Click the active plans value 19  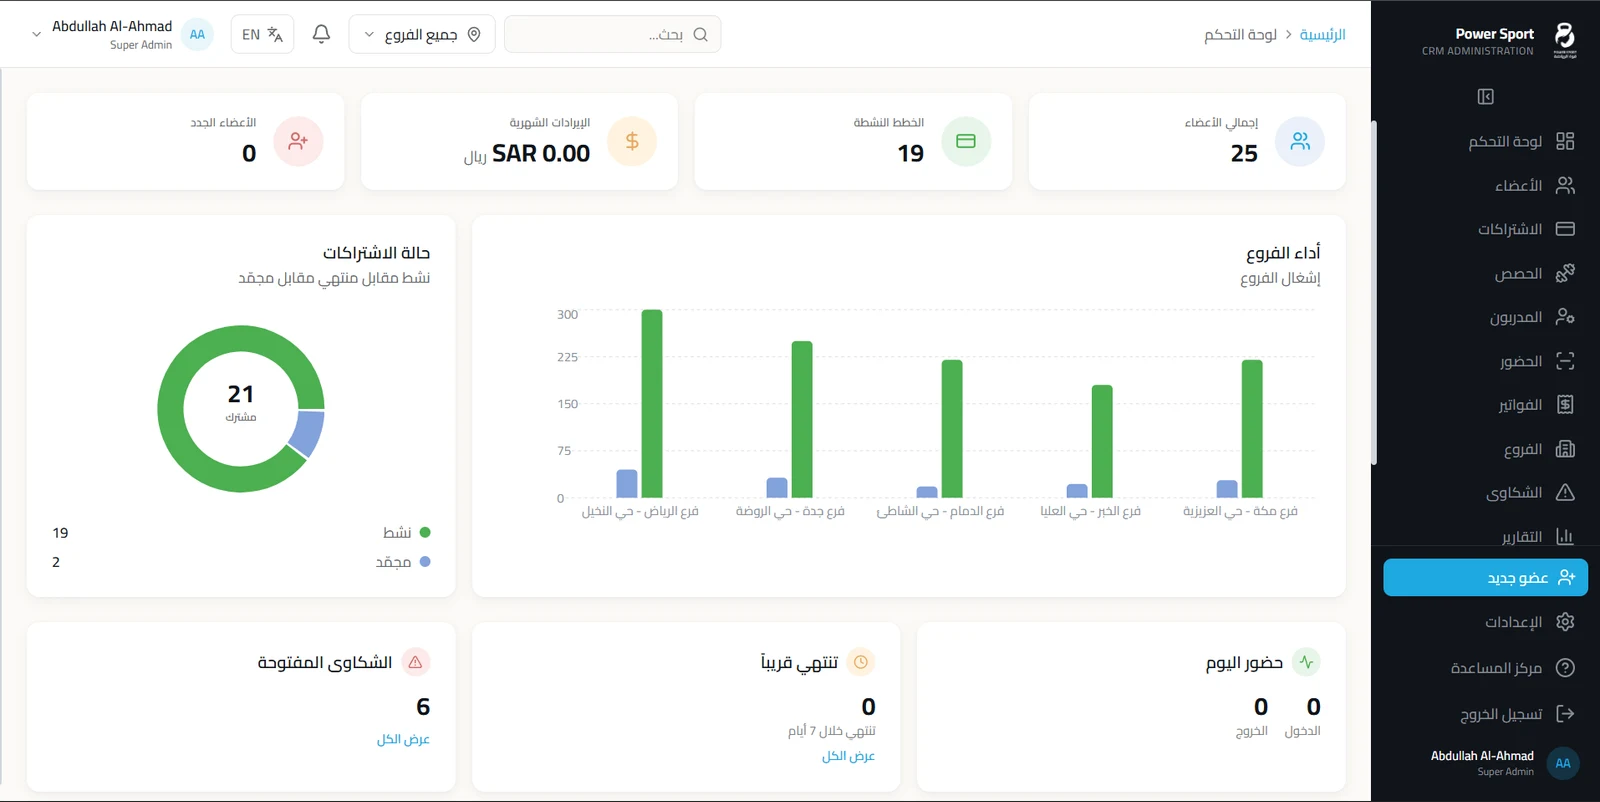tap(910, 153)
